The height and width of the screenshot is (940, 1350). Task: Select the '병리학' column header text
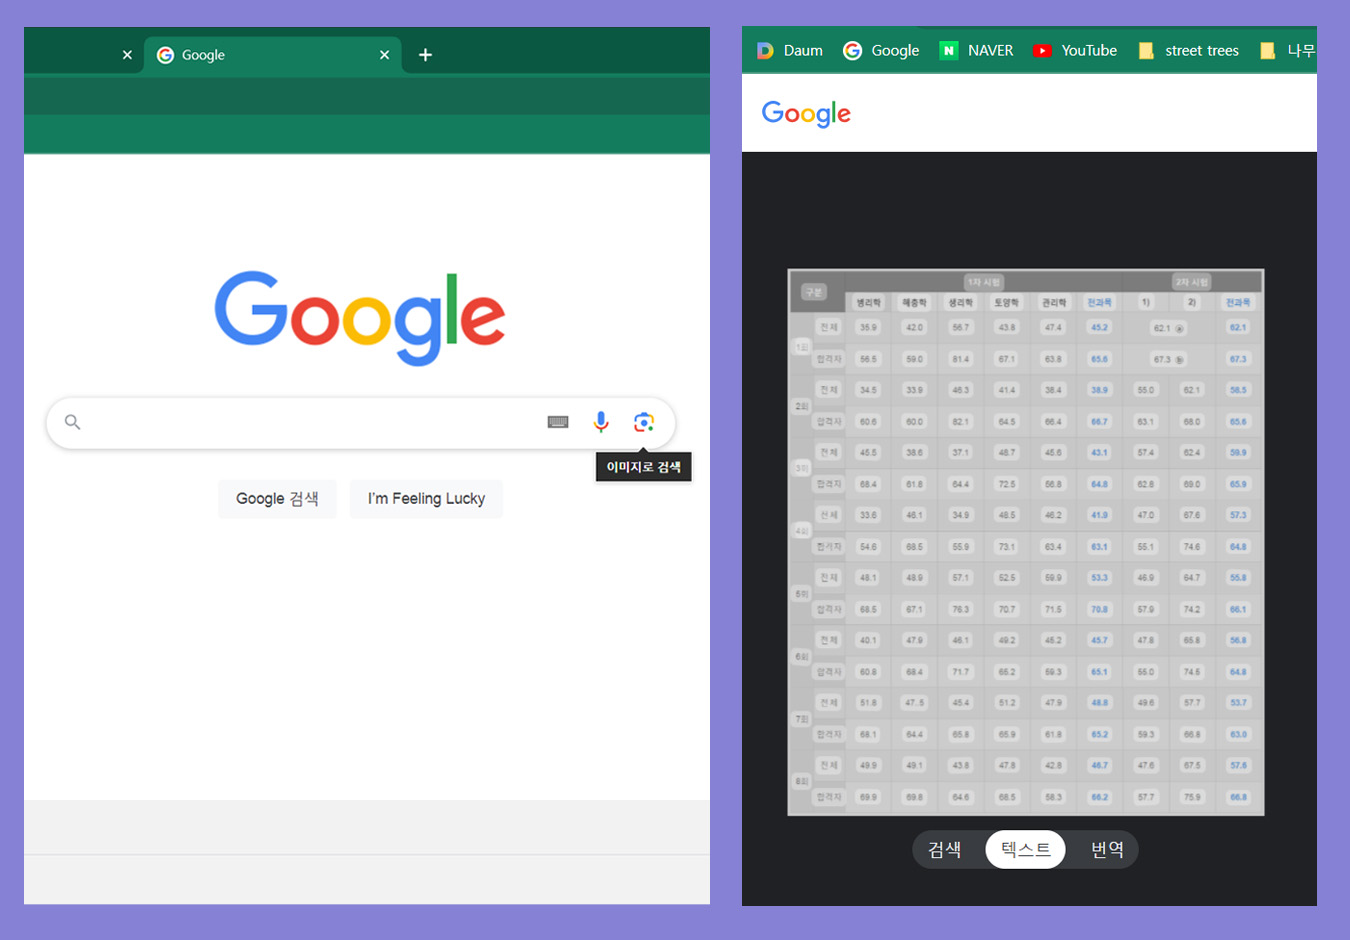point(868,302)
